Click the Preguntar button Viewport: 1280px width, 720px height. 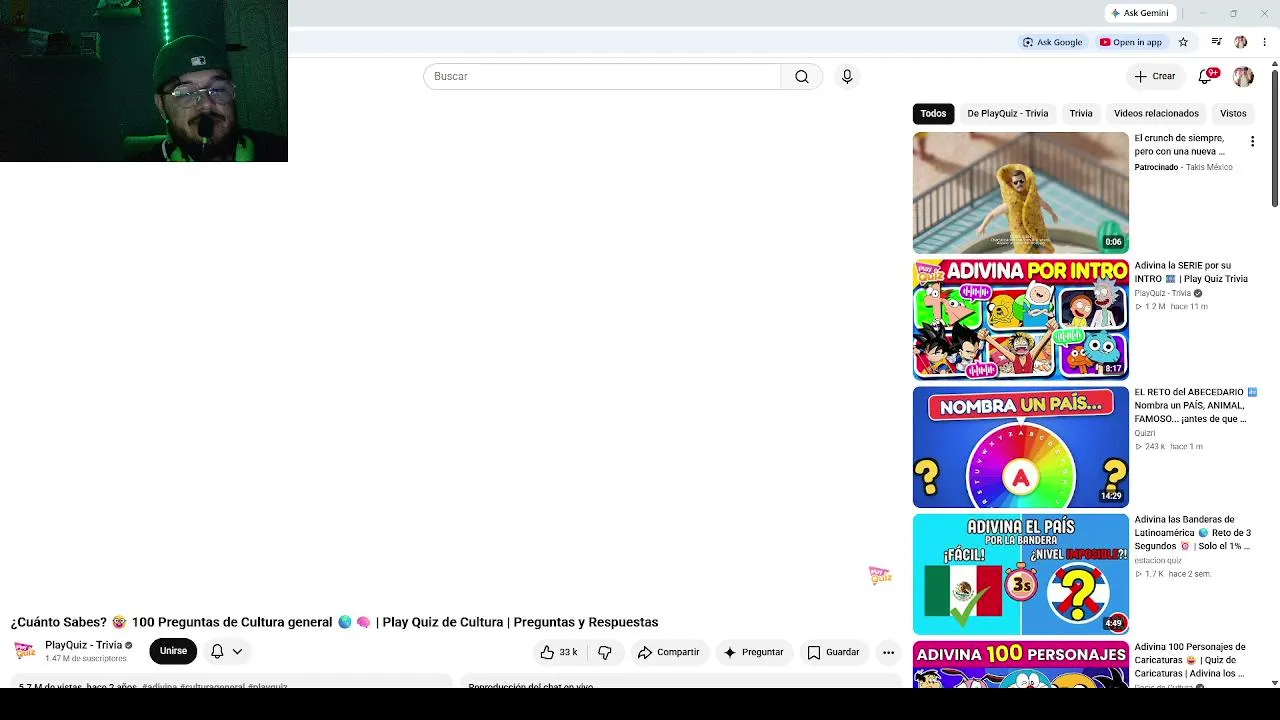pyautogui.click(x=754, y=652)
